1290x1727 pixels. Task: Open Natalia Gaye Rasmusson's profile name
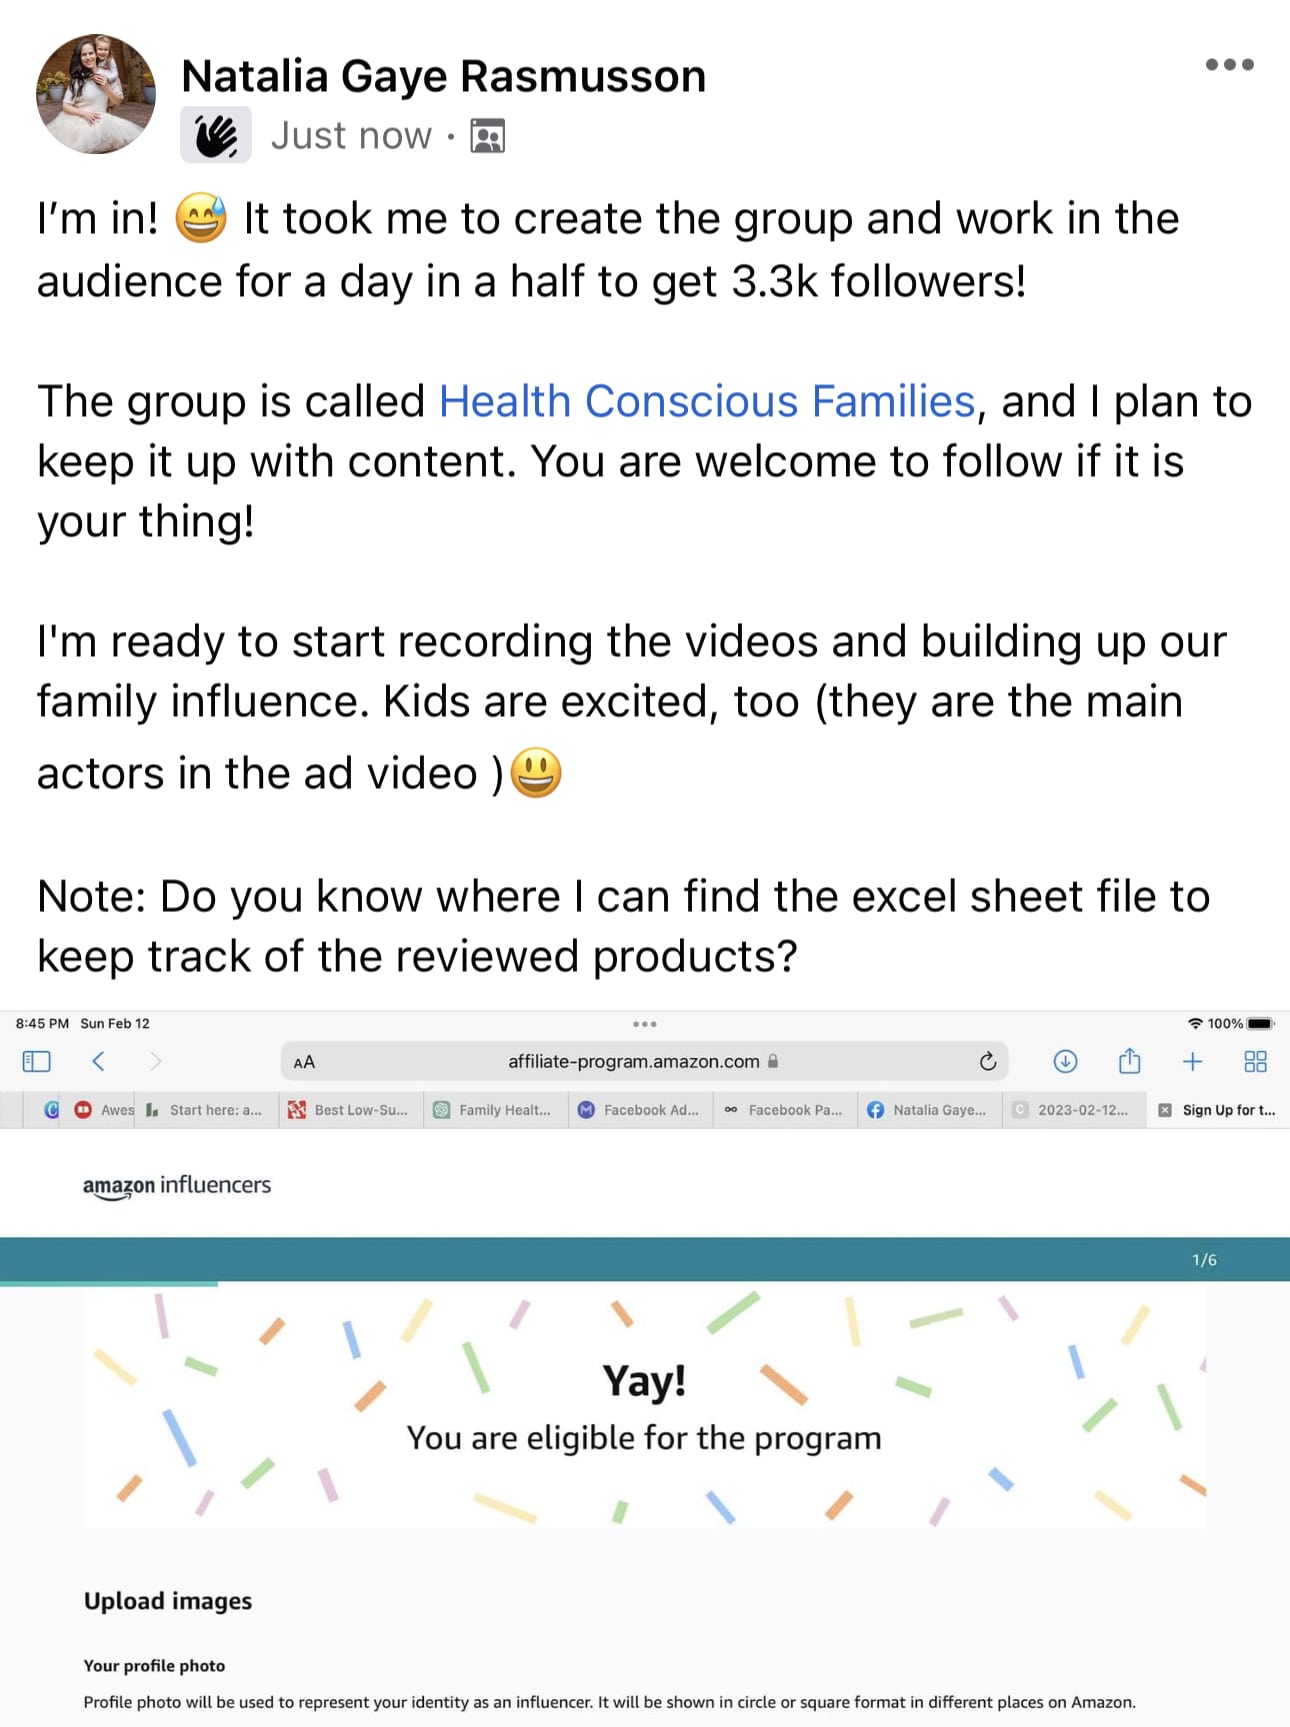pos(444,76)
